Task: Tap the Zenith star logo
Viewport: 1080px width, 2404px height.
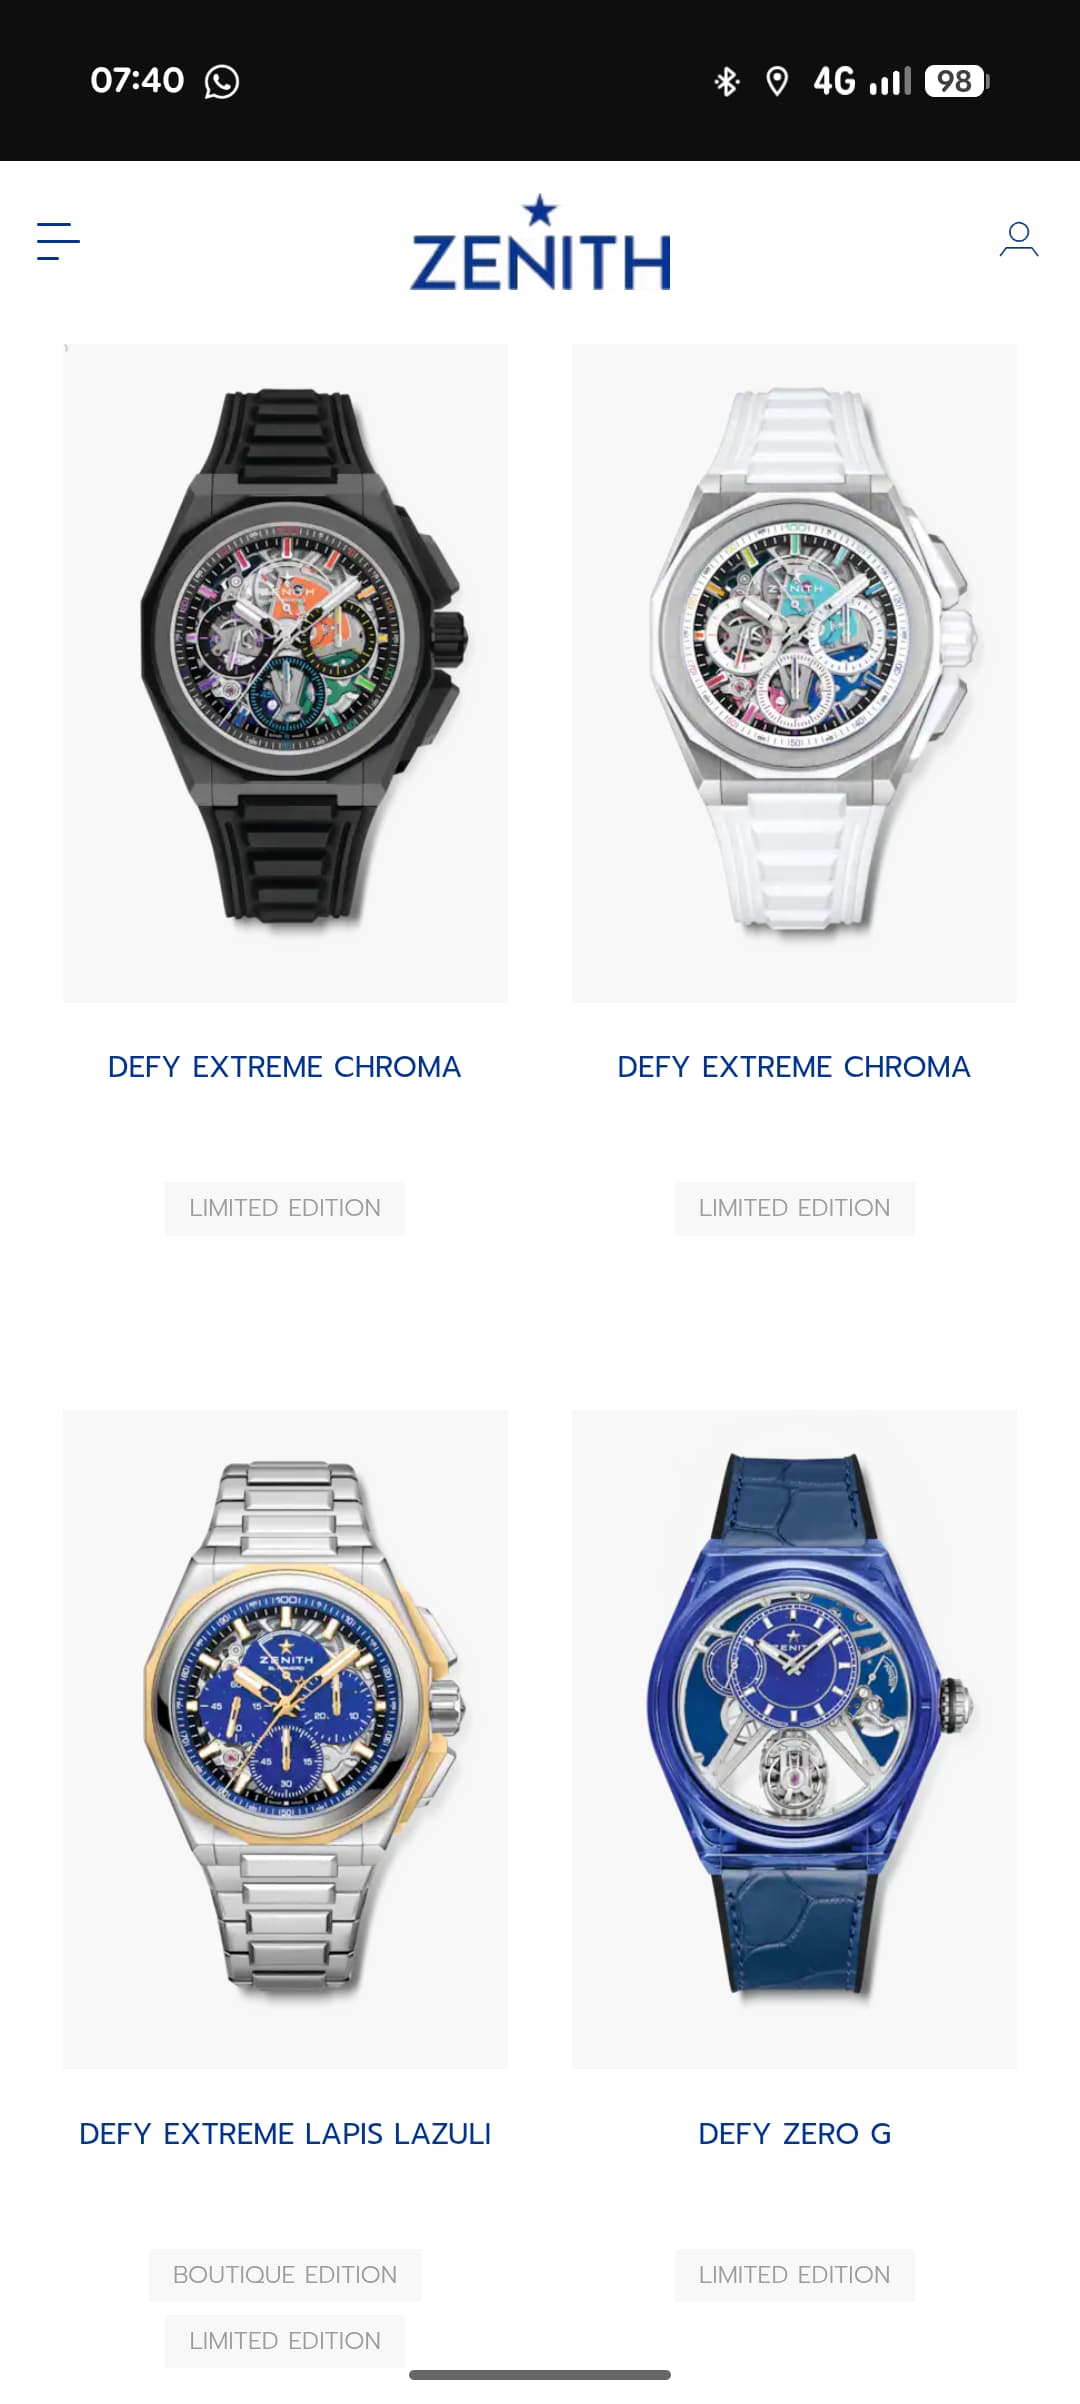Action: pyautogui.click(x=540, y=243)
